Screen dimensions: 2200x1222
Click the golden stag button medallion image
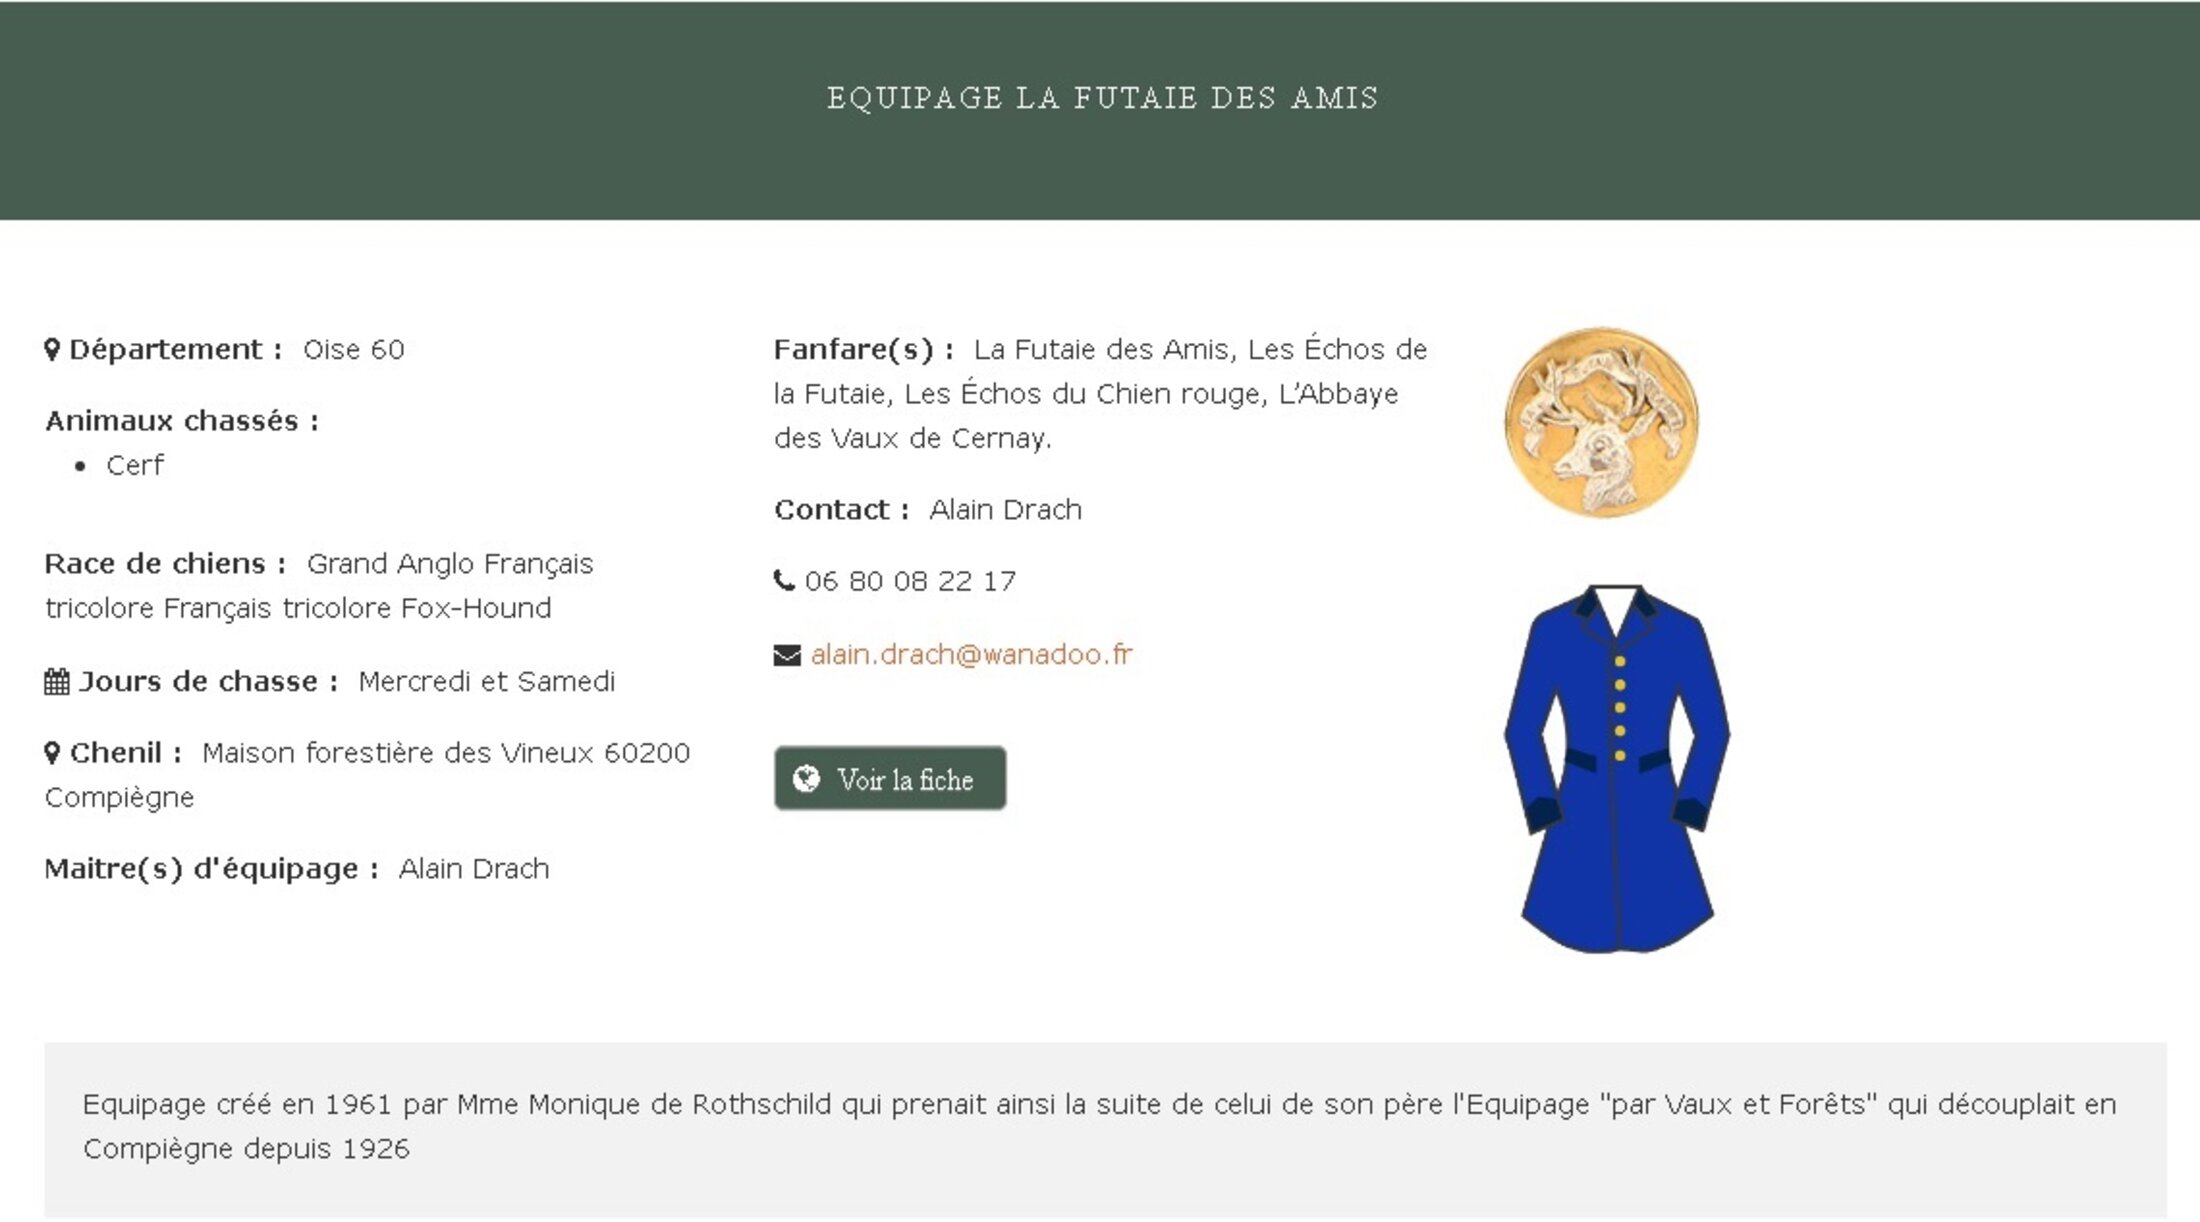pyautogui.click(x=1601, y=423)
